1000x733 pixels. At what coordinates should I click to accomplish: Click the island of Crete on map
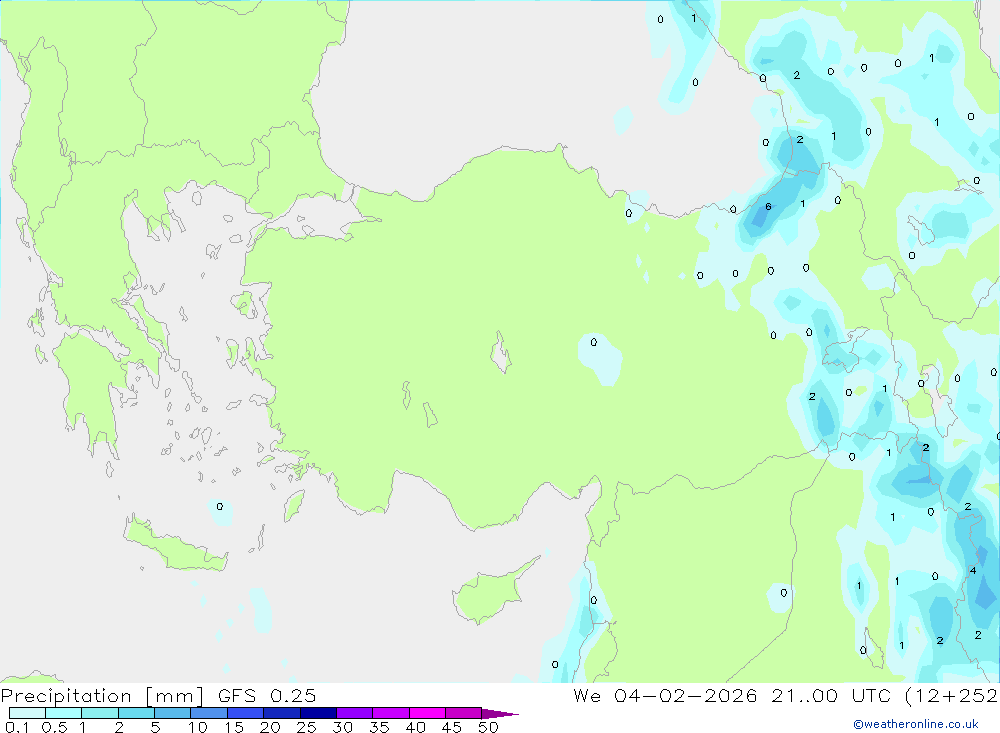(175, 545)
